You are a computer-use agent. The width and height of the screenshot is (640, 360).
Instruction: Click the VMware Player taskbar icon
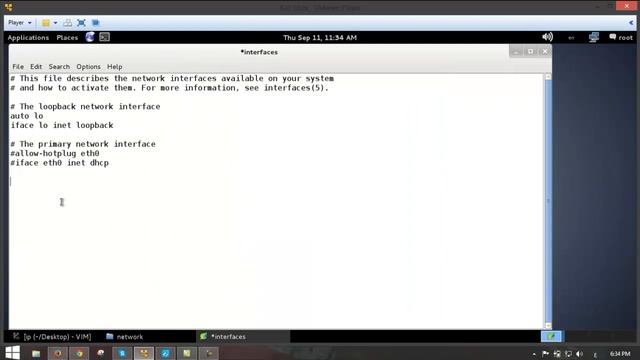tap(144, 353)
